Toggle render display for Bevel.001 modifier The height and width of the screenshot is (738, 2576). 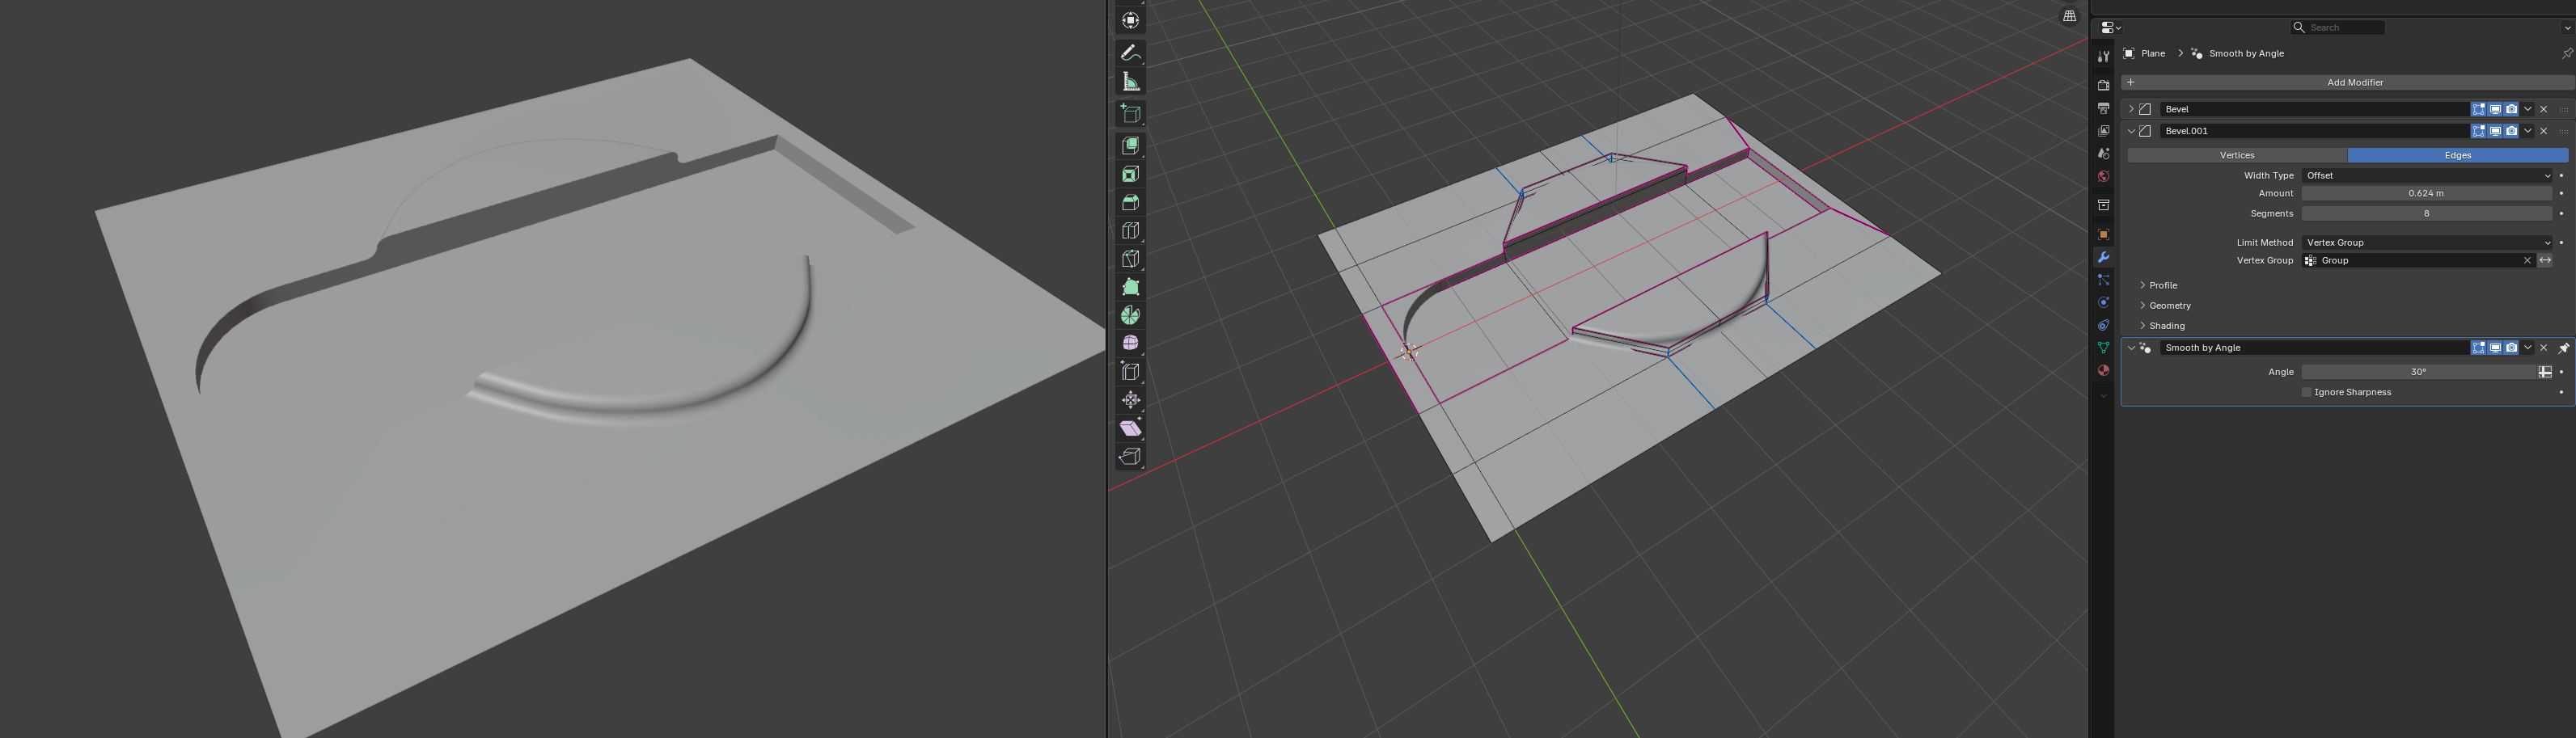click(x=2511, y=131)
